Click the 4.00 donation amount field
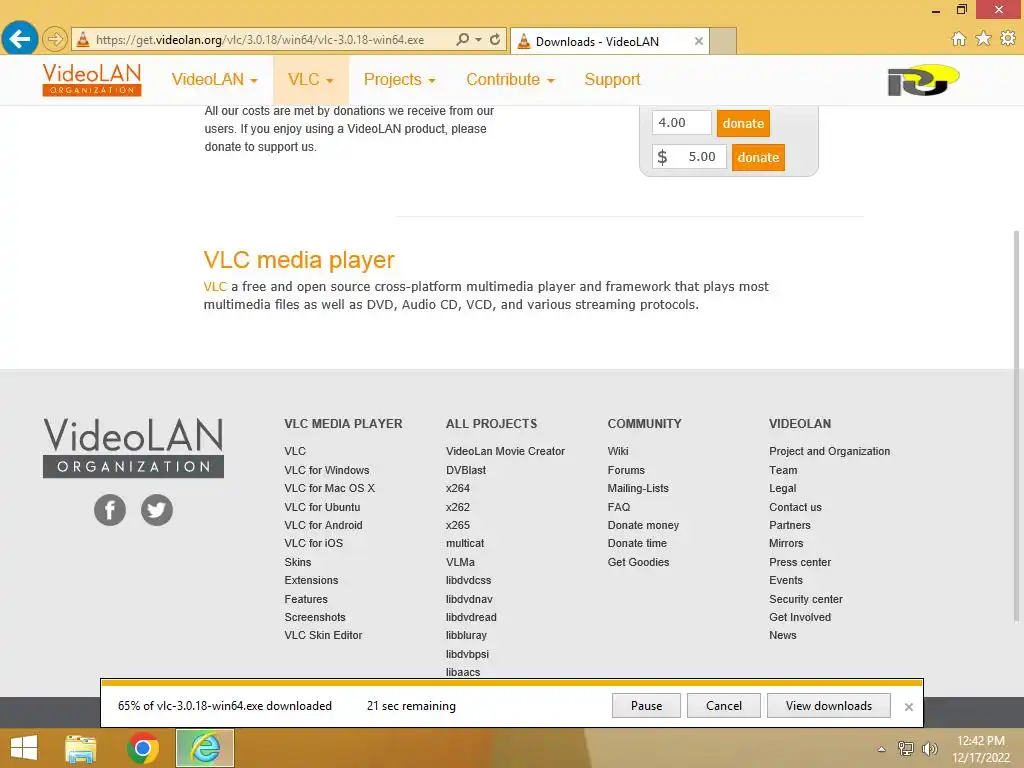Screen dimensions: 1024x768 (681, 123)
